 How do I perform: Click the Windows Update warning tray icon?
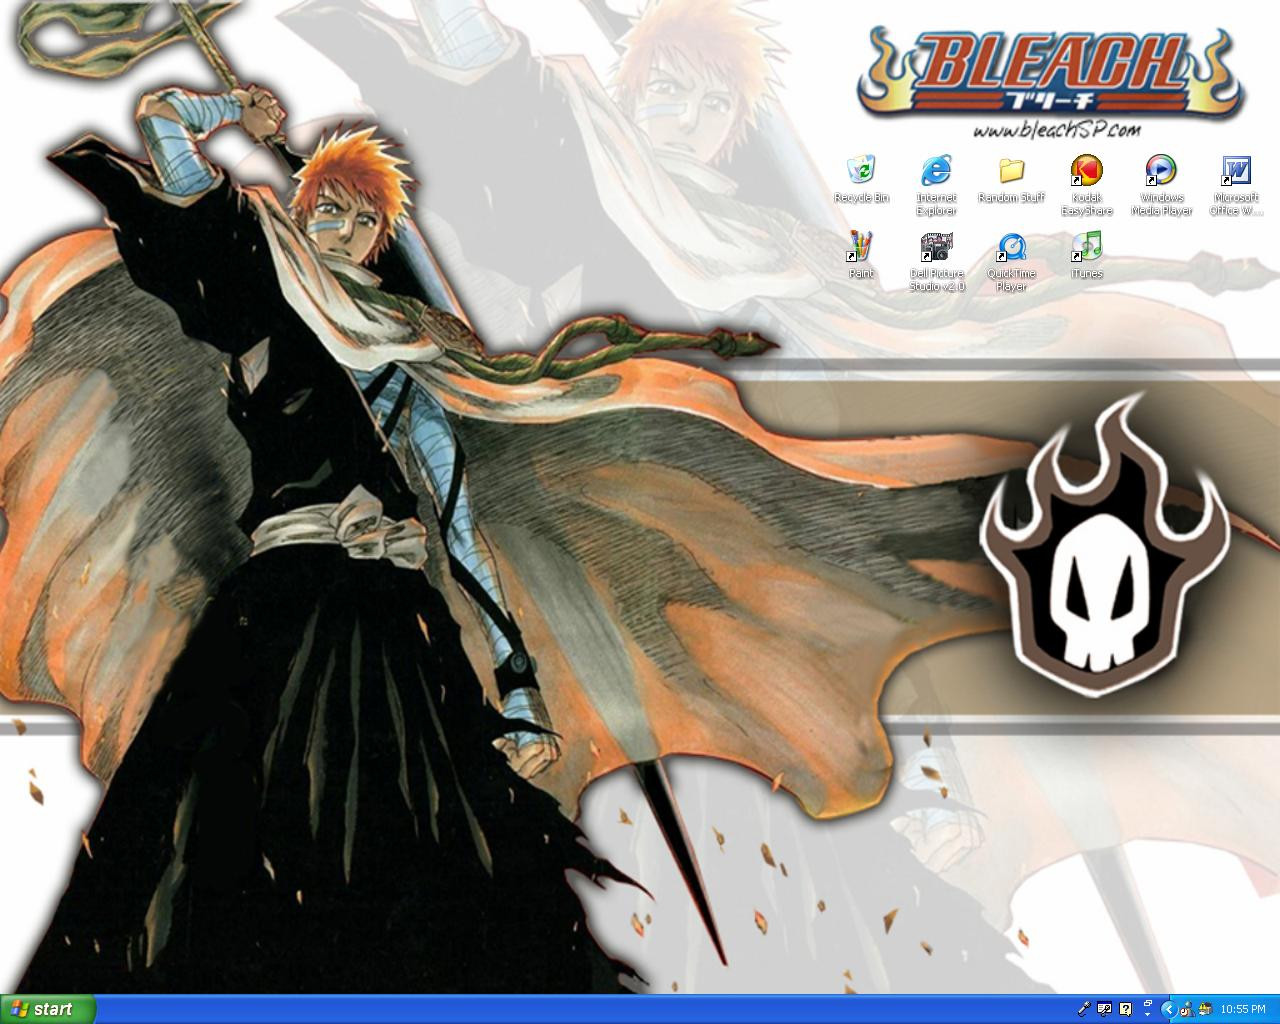coord(1206,1009)
